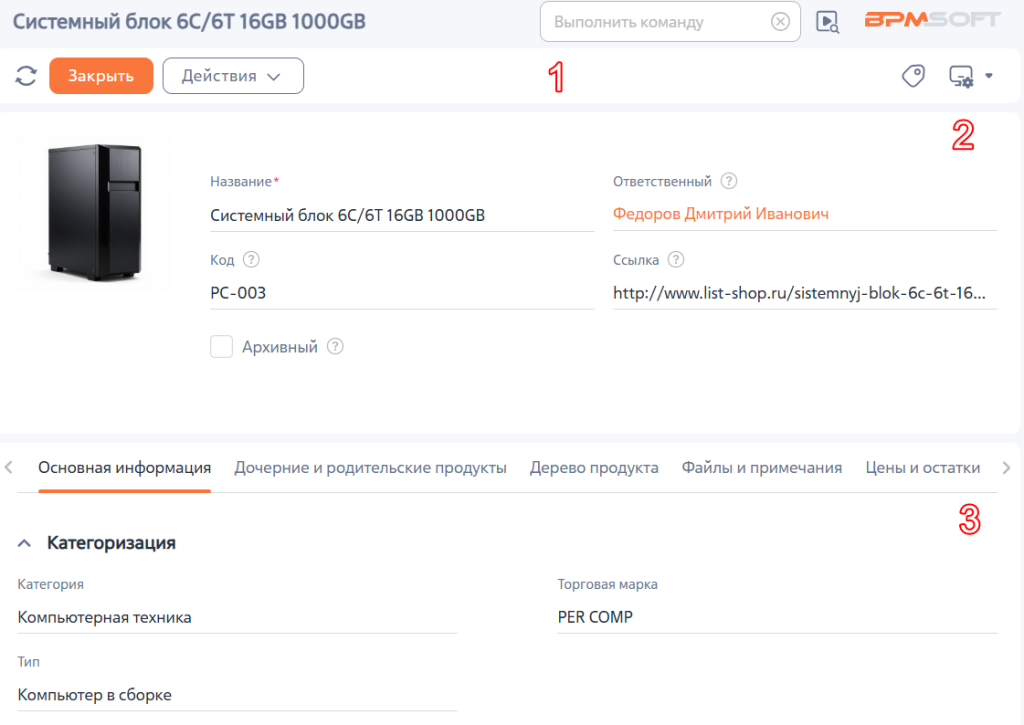Image resolution: width=1024 pixels, height=725 pixels.
Task: Click the page title Системный блок 6C/6T 16GB 1000GB
Action: [x=189, y=22]
